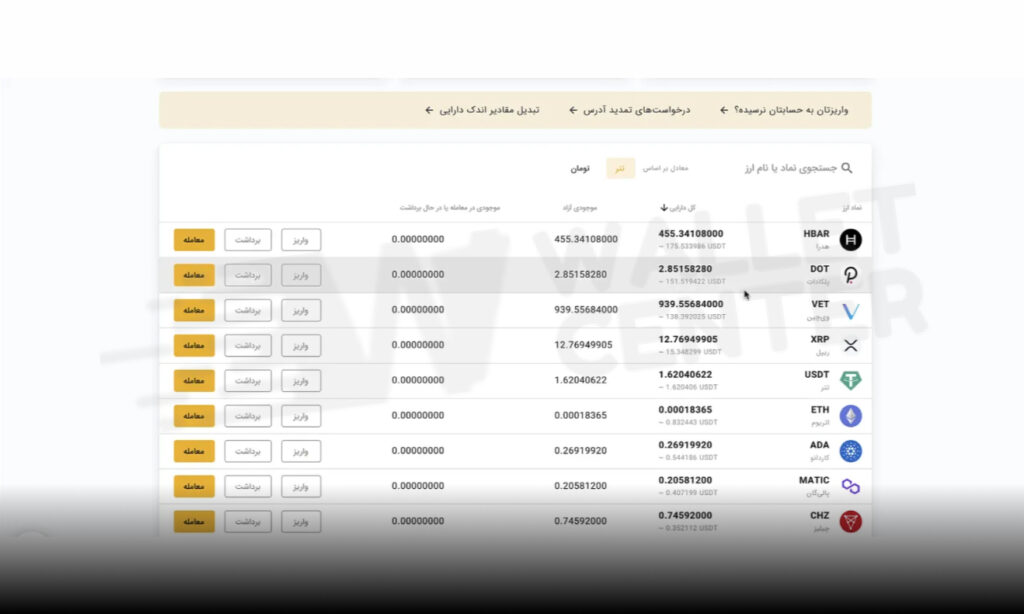This screenshot has width=1024, height=614.
Task: Sort by total assets column arrow
Action: point(664,208)
